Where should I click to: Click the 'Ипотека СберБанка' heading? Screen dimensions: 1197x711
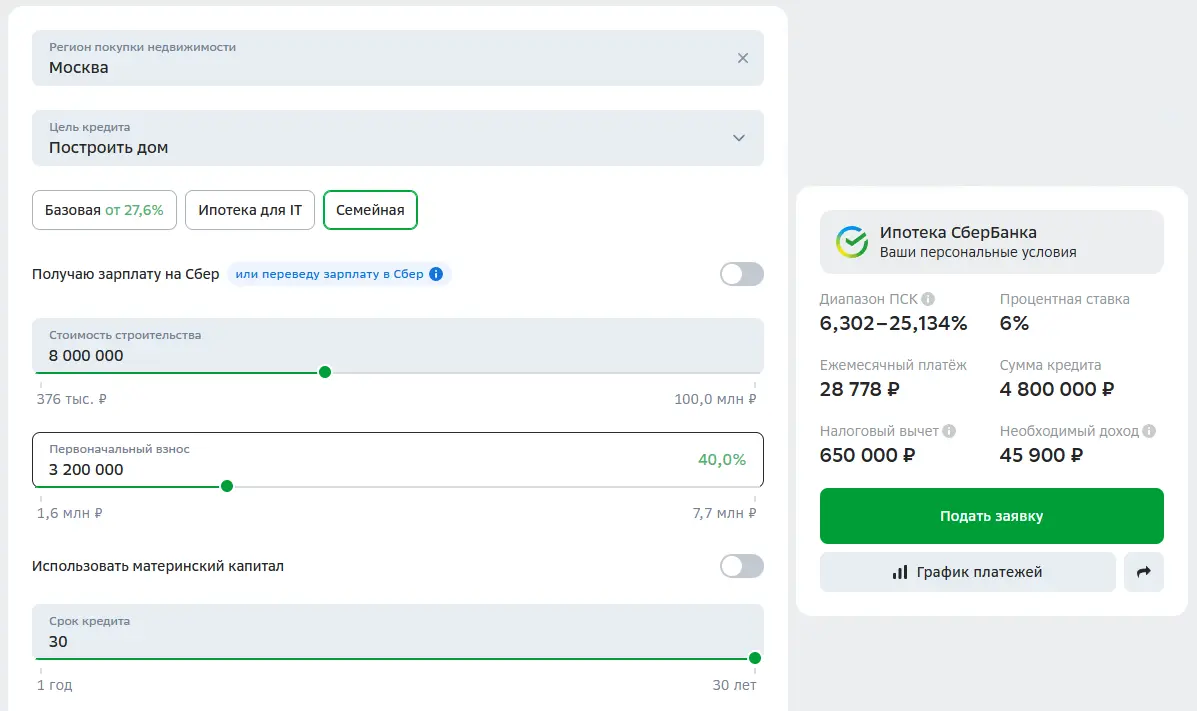point(958,232)
